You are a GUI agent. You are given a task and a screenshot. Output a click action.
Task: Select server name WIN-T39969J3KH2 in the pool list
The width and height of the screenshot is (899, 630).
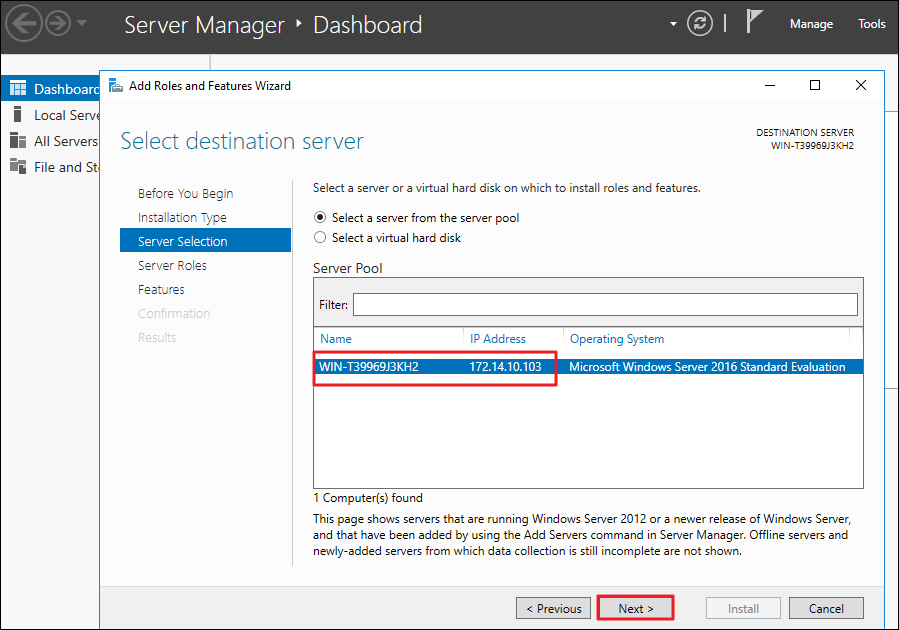point(369,367)
